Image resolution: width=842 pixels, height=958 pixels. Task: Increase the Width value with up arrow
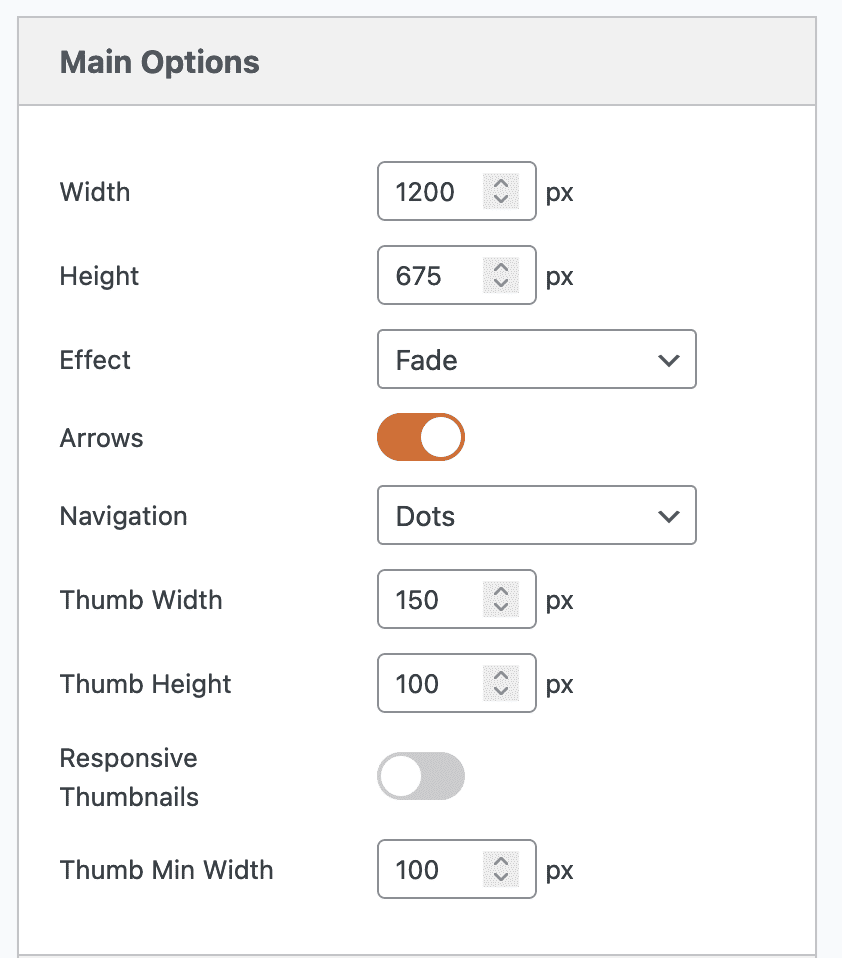click(x=501, y=183)
